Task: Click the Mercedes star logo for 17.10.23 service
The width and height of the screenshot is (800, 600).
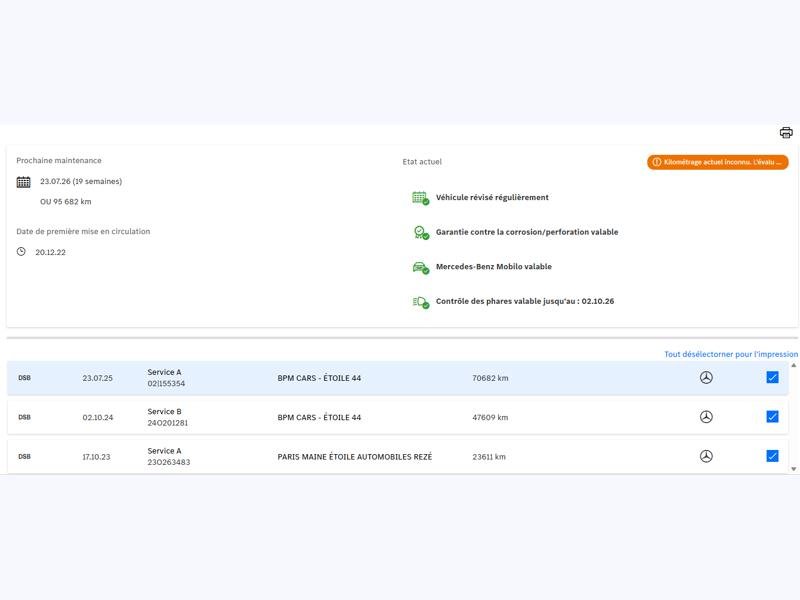Action: pyautogui.click(x=706, y=456)
